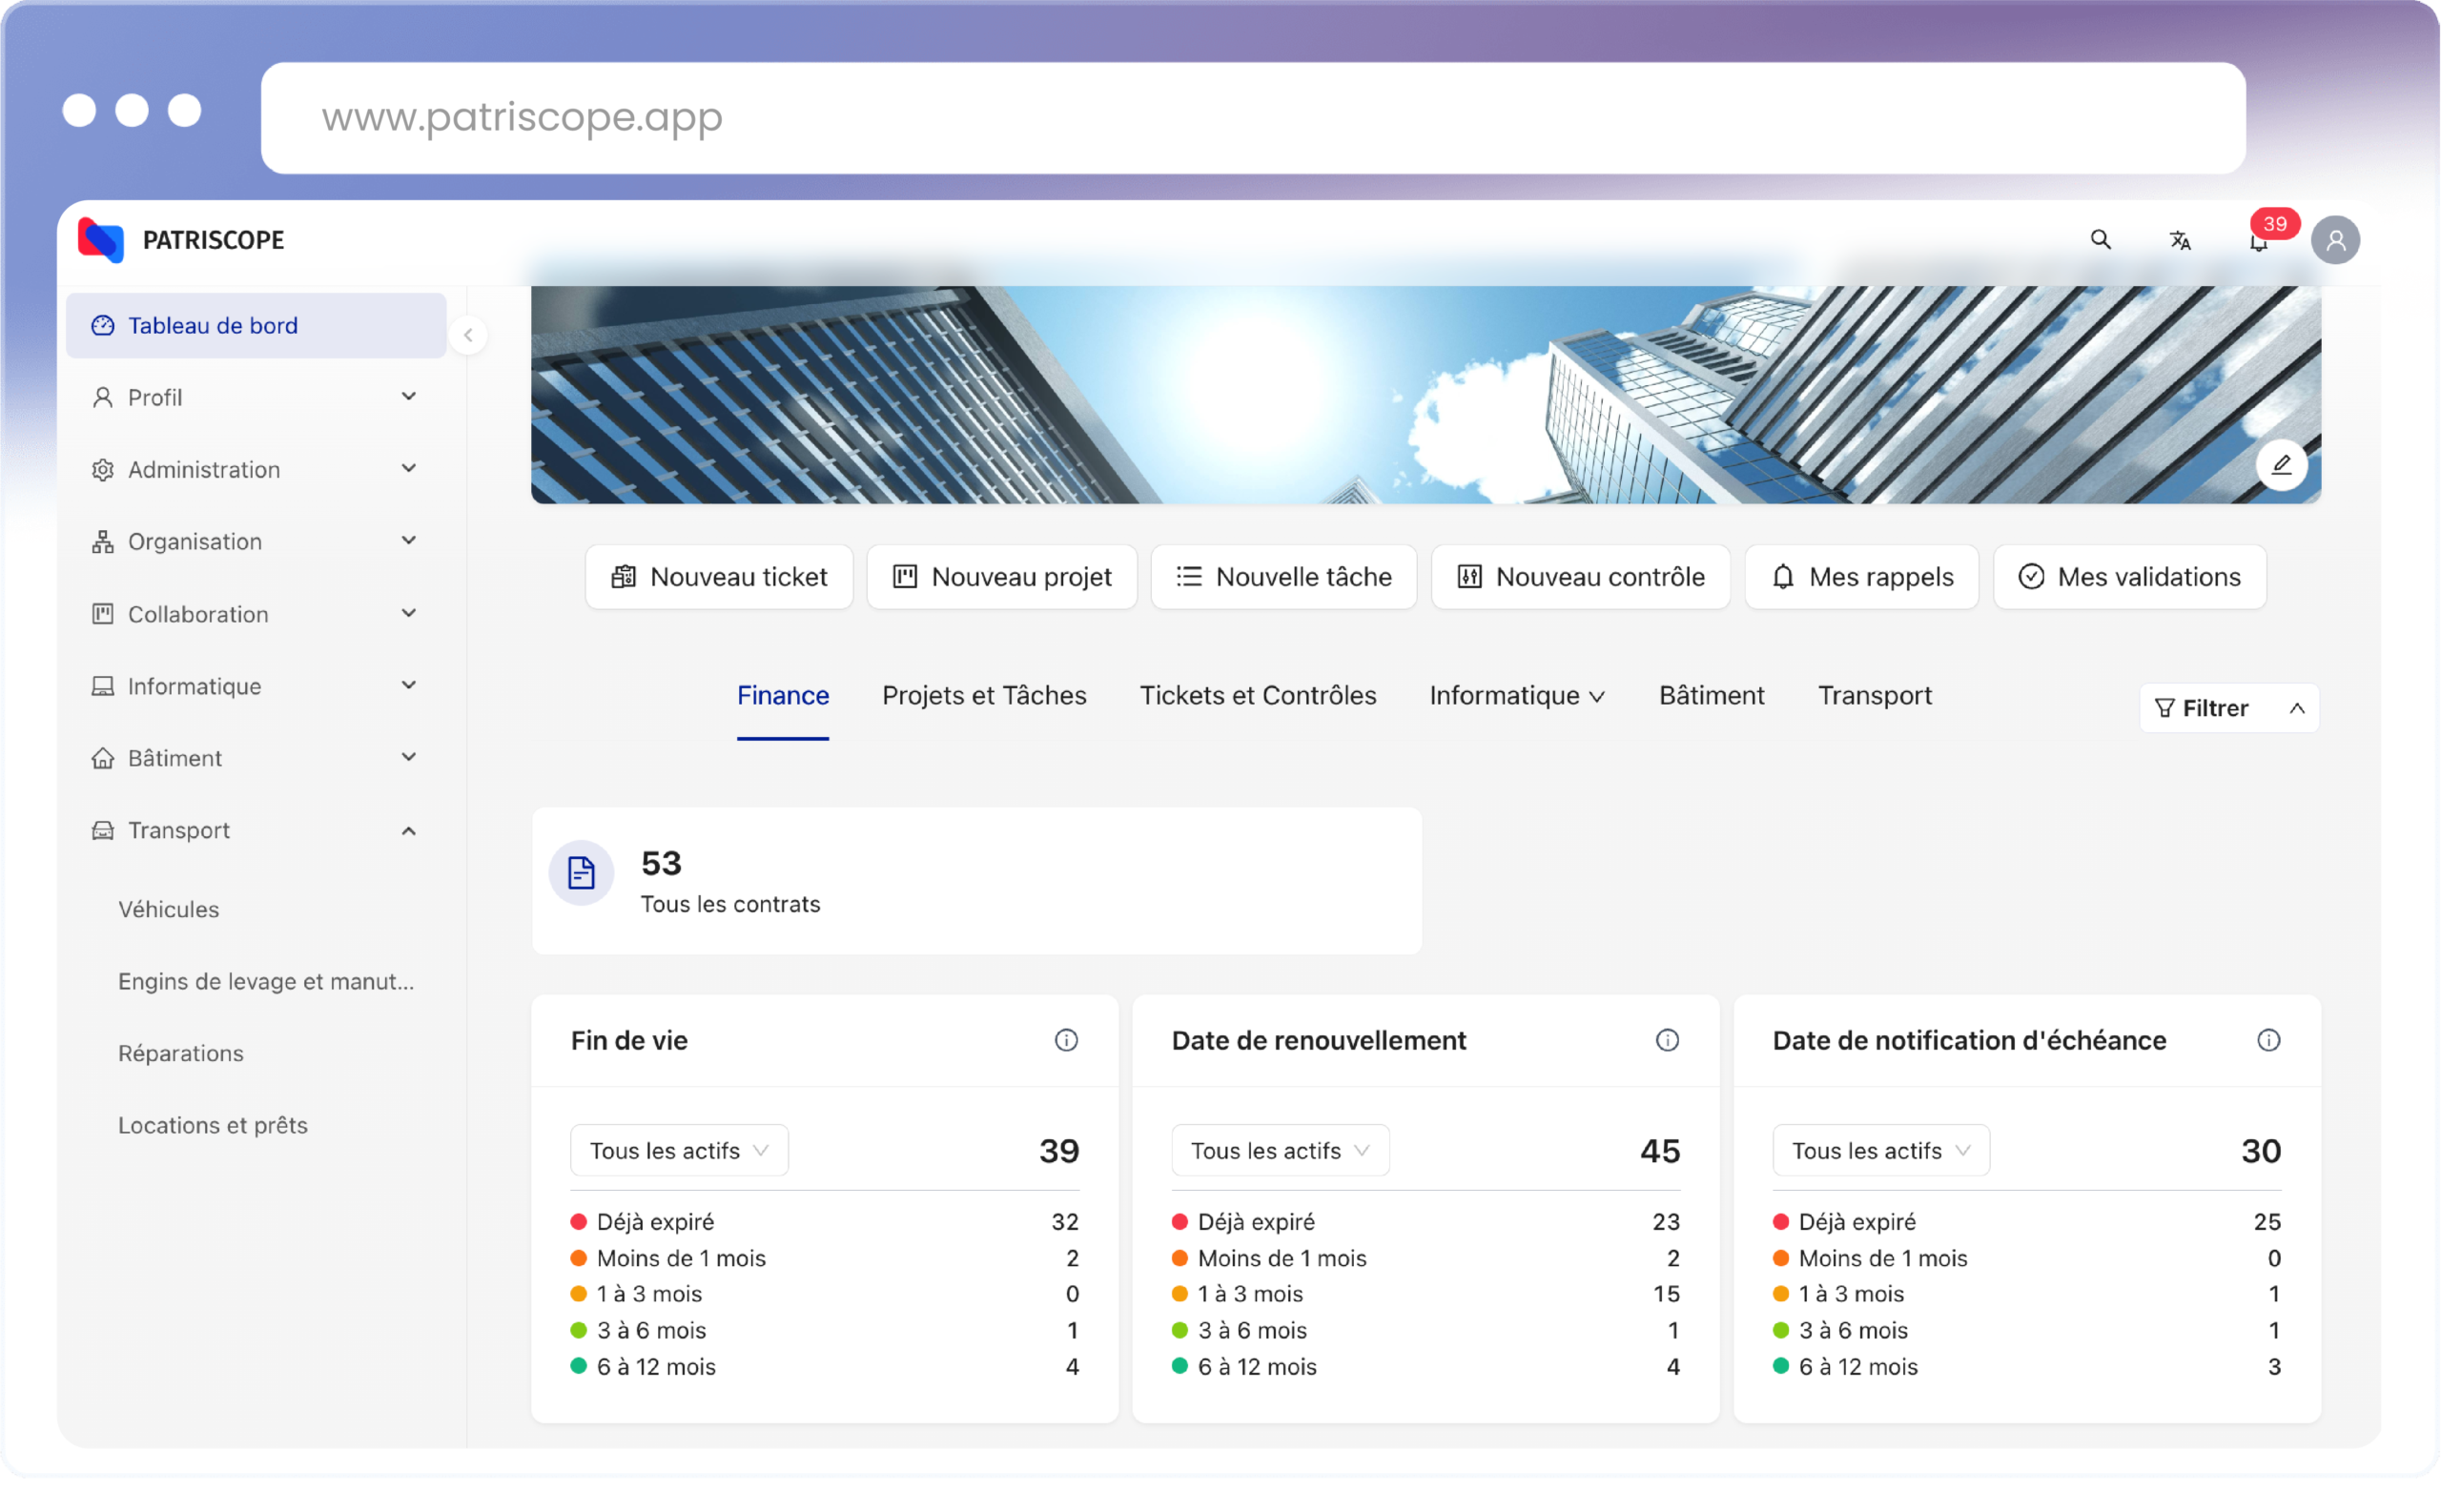The image size is (2441, 1512).
Task: Open Tous les actifs dropdown in notification d'échéance
Action: [x=1881, y=1150]
